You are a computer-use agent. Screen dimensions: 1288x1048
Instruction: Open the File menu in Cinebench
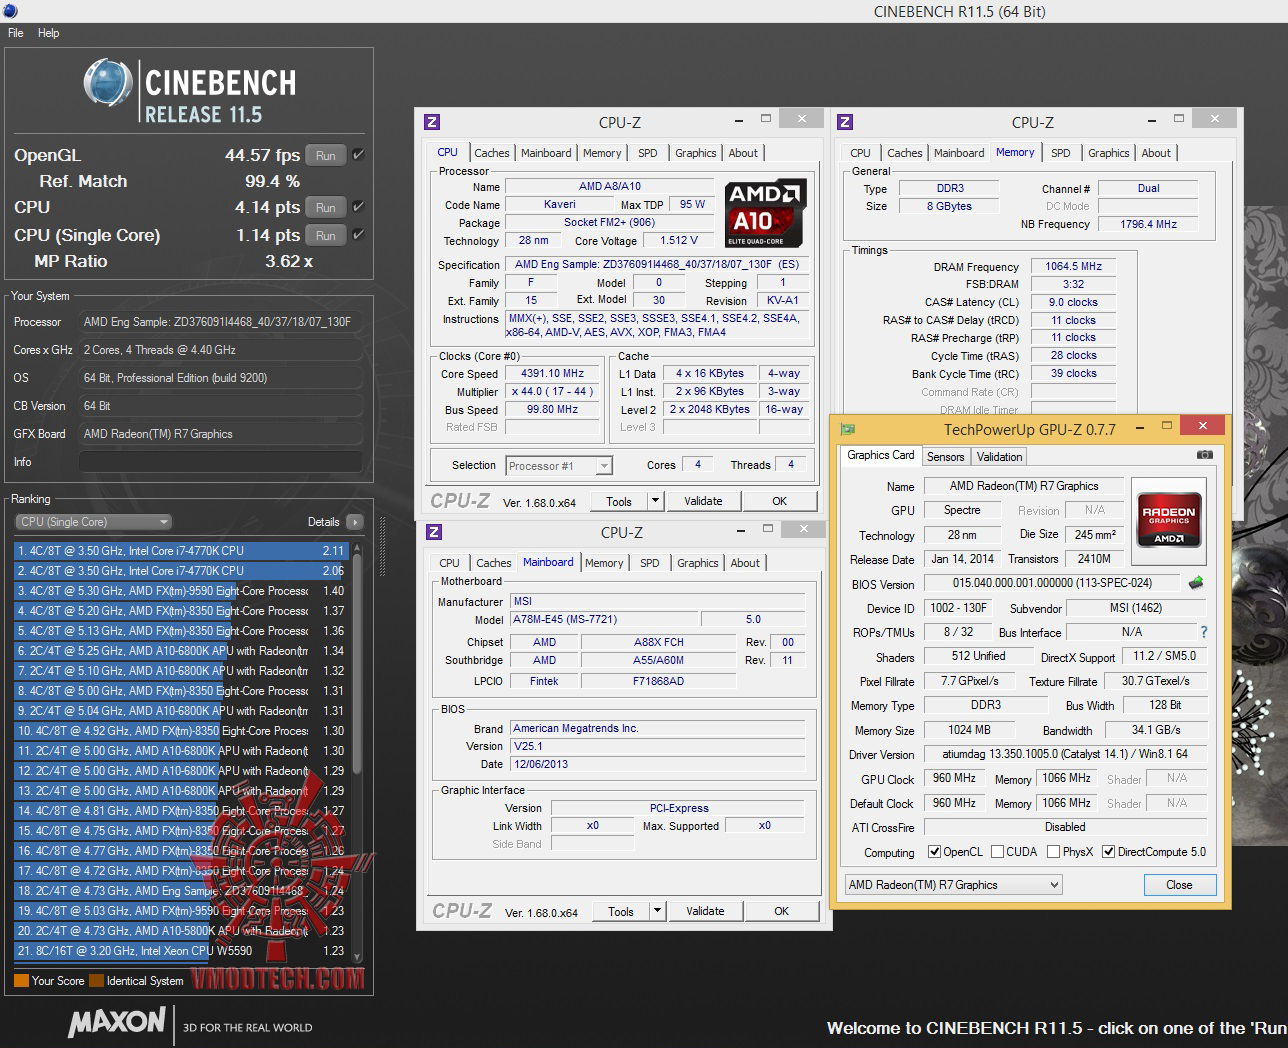(16, 33)
